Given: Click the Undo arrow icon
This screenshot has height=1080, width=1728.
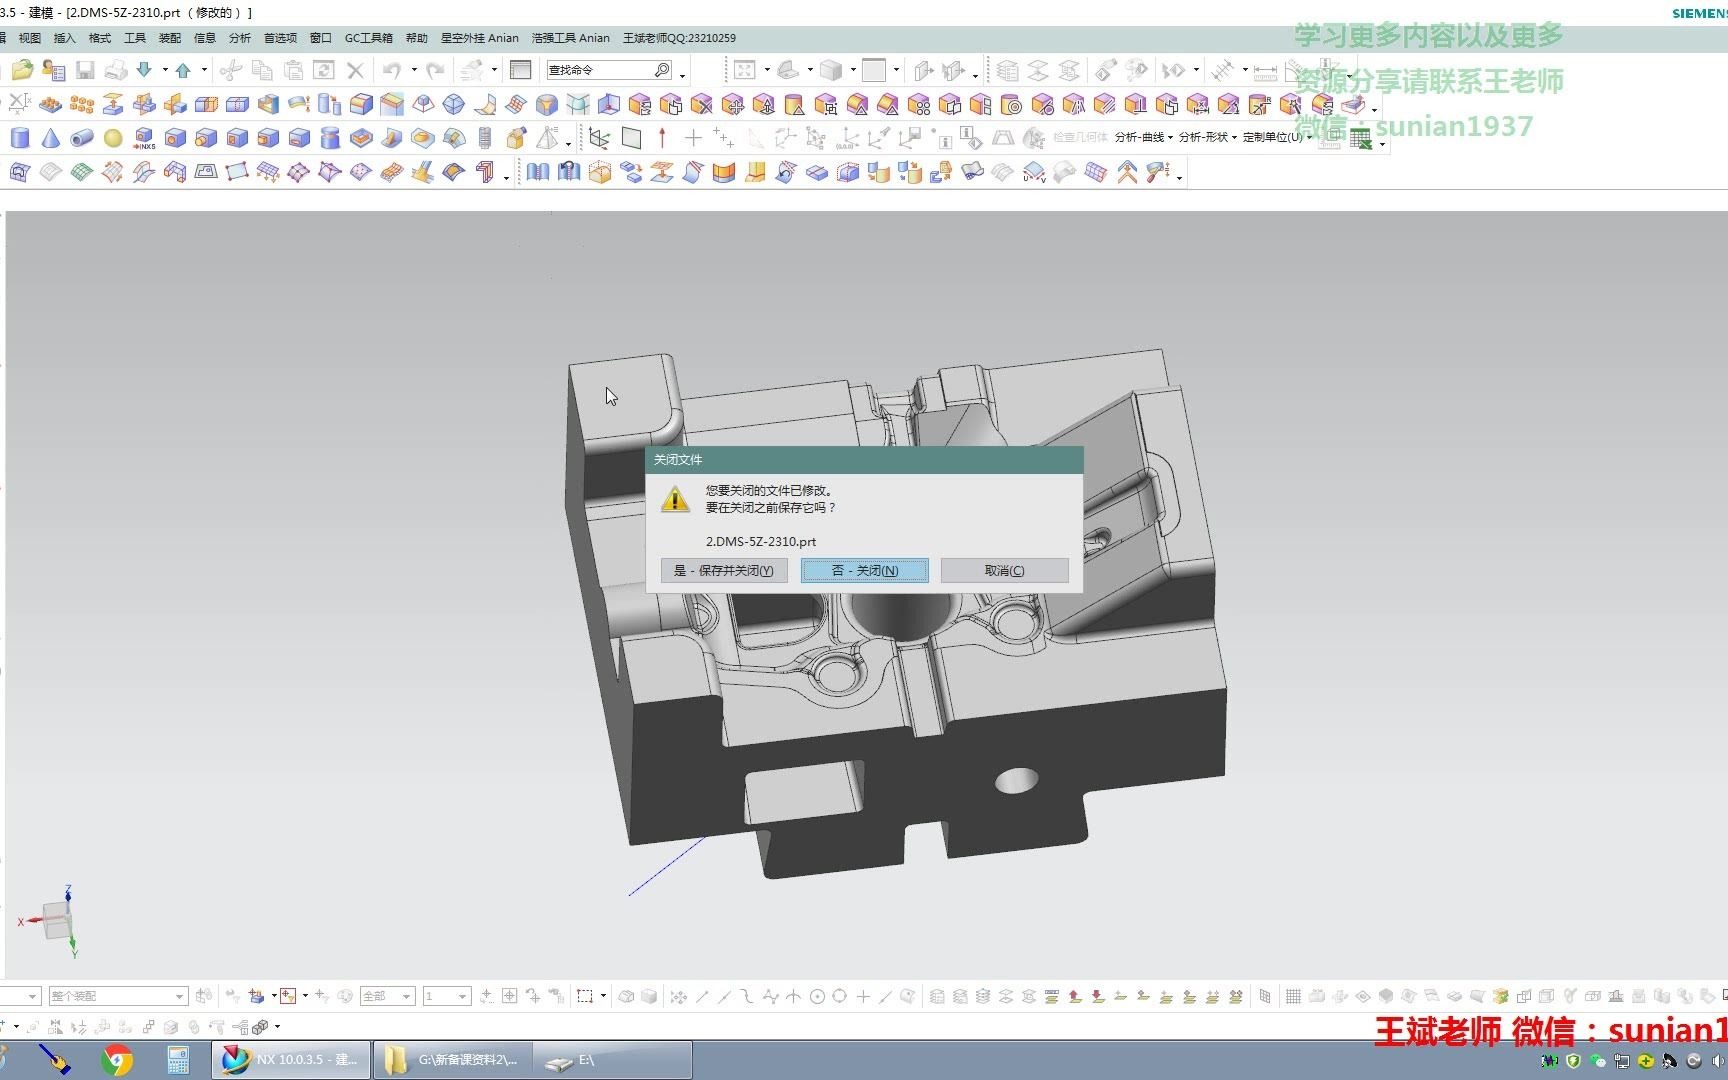Looking at the screenshot, I should (391, 69).
